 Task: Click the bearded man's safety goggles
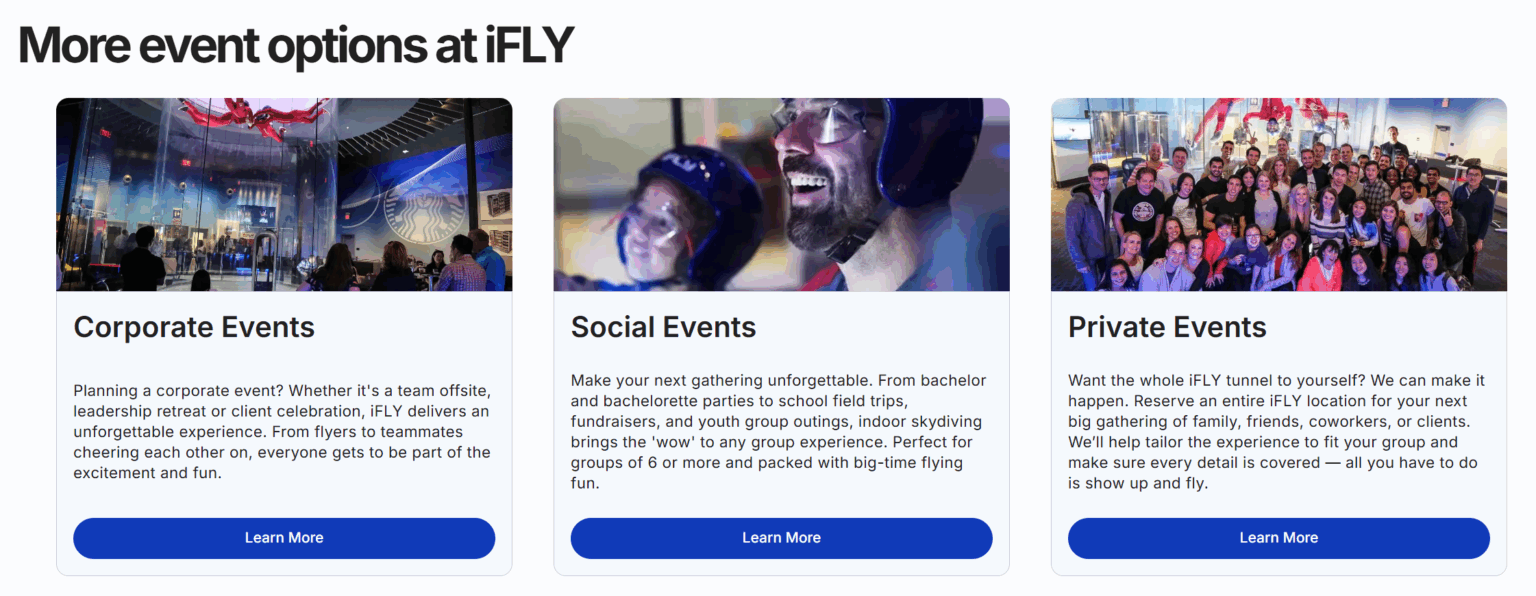click(815, 125)
